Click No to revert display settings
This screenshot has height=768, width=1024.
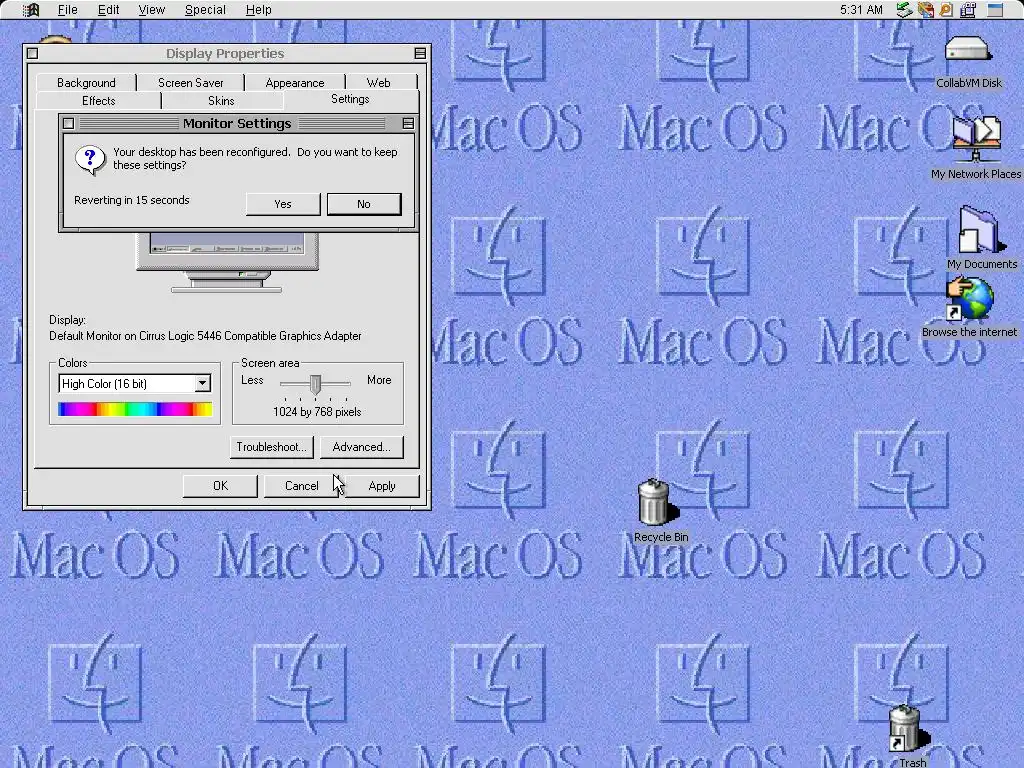pyautogui.click(x=364, y=204)
